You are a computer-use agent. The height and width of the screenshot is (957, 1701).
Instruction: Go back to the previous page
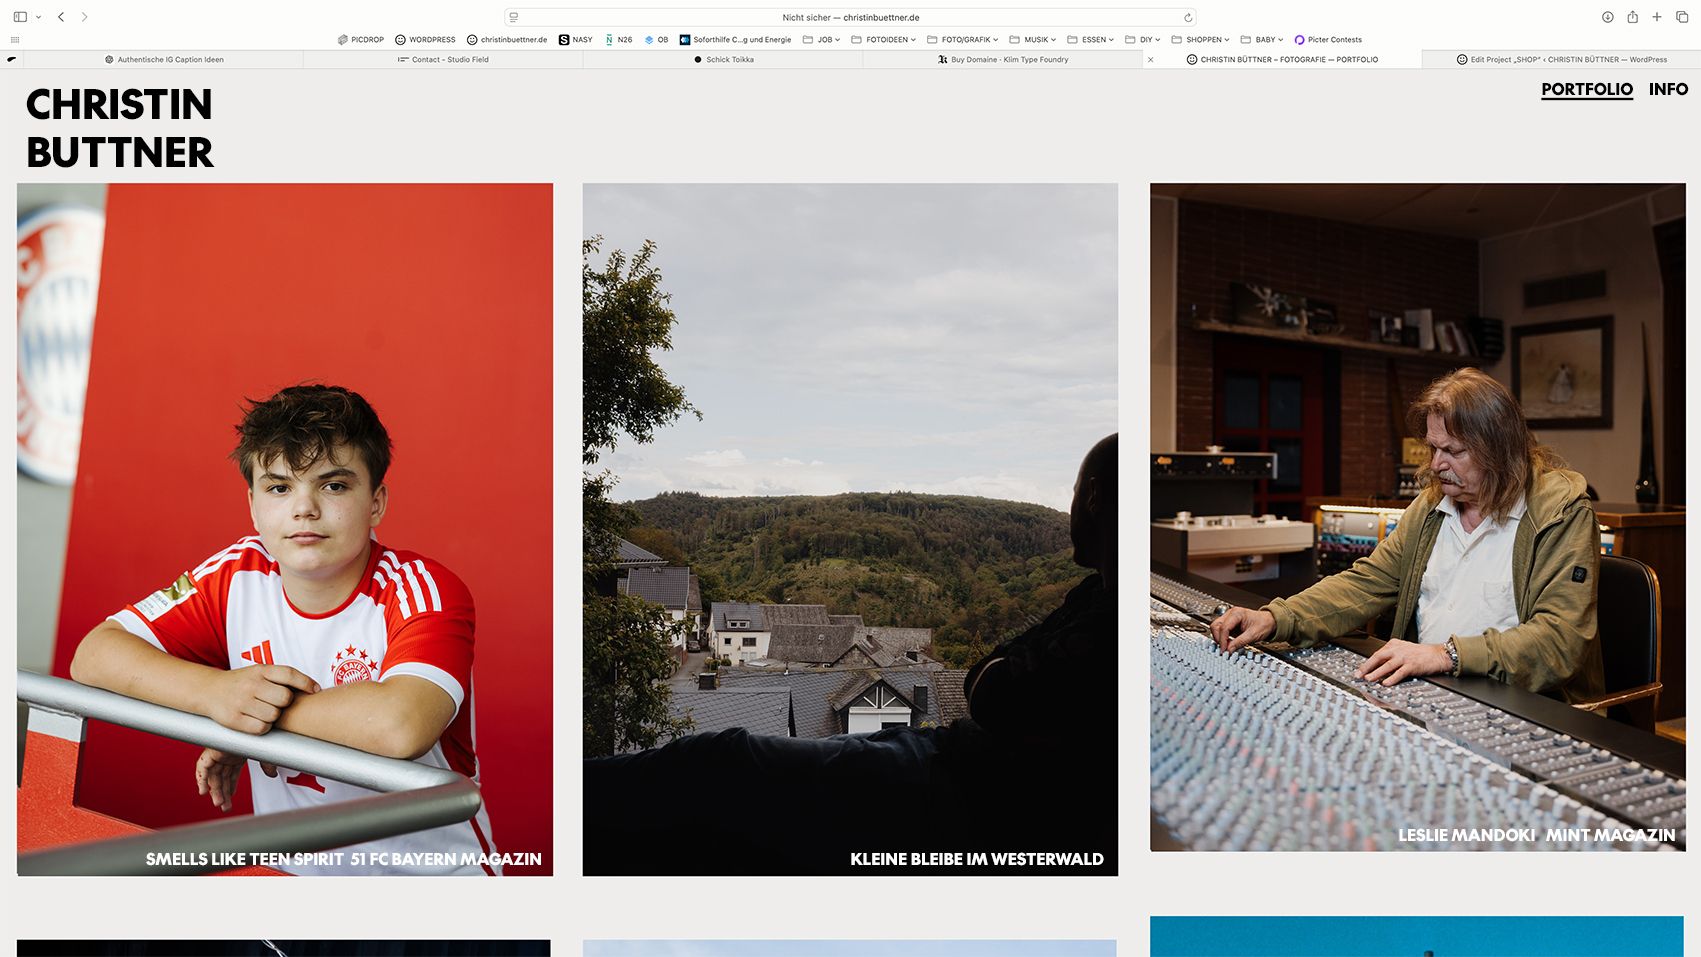(x=61, y=17)
